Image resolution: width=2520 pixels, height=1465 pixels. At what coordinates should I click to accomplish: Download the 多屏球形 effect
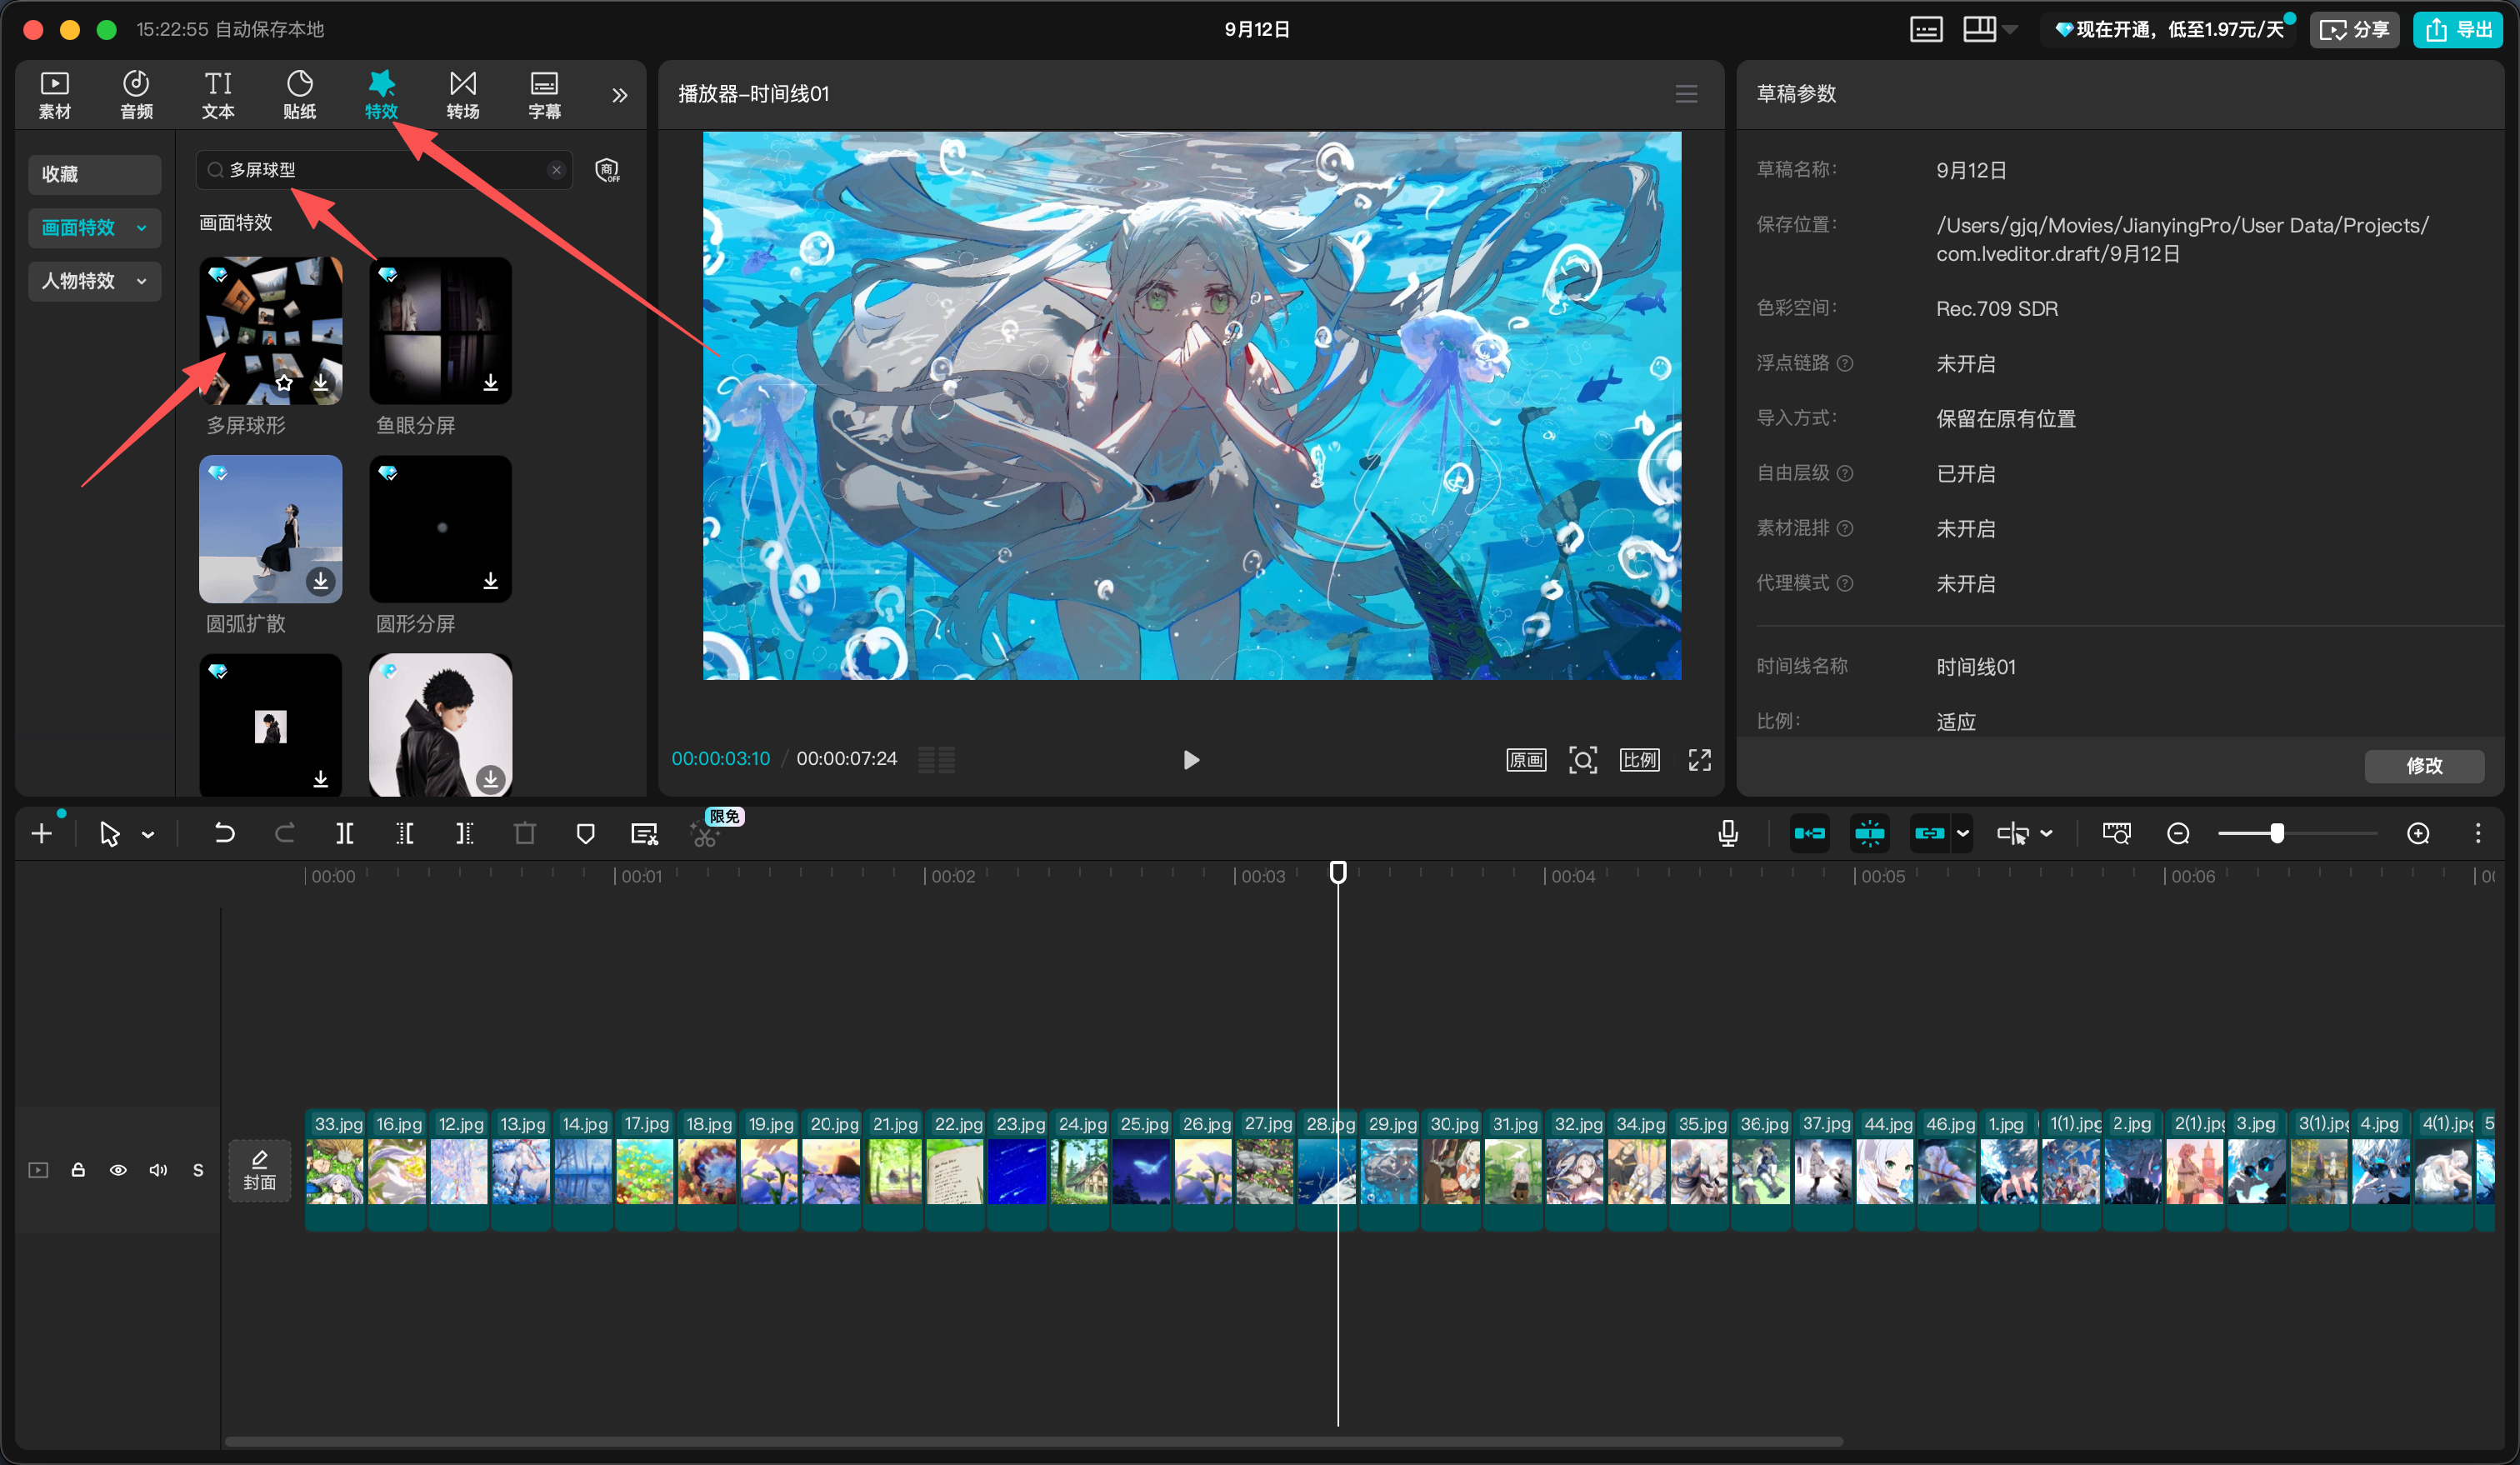[321, 383]
